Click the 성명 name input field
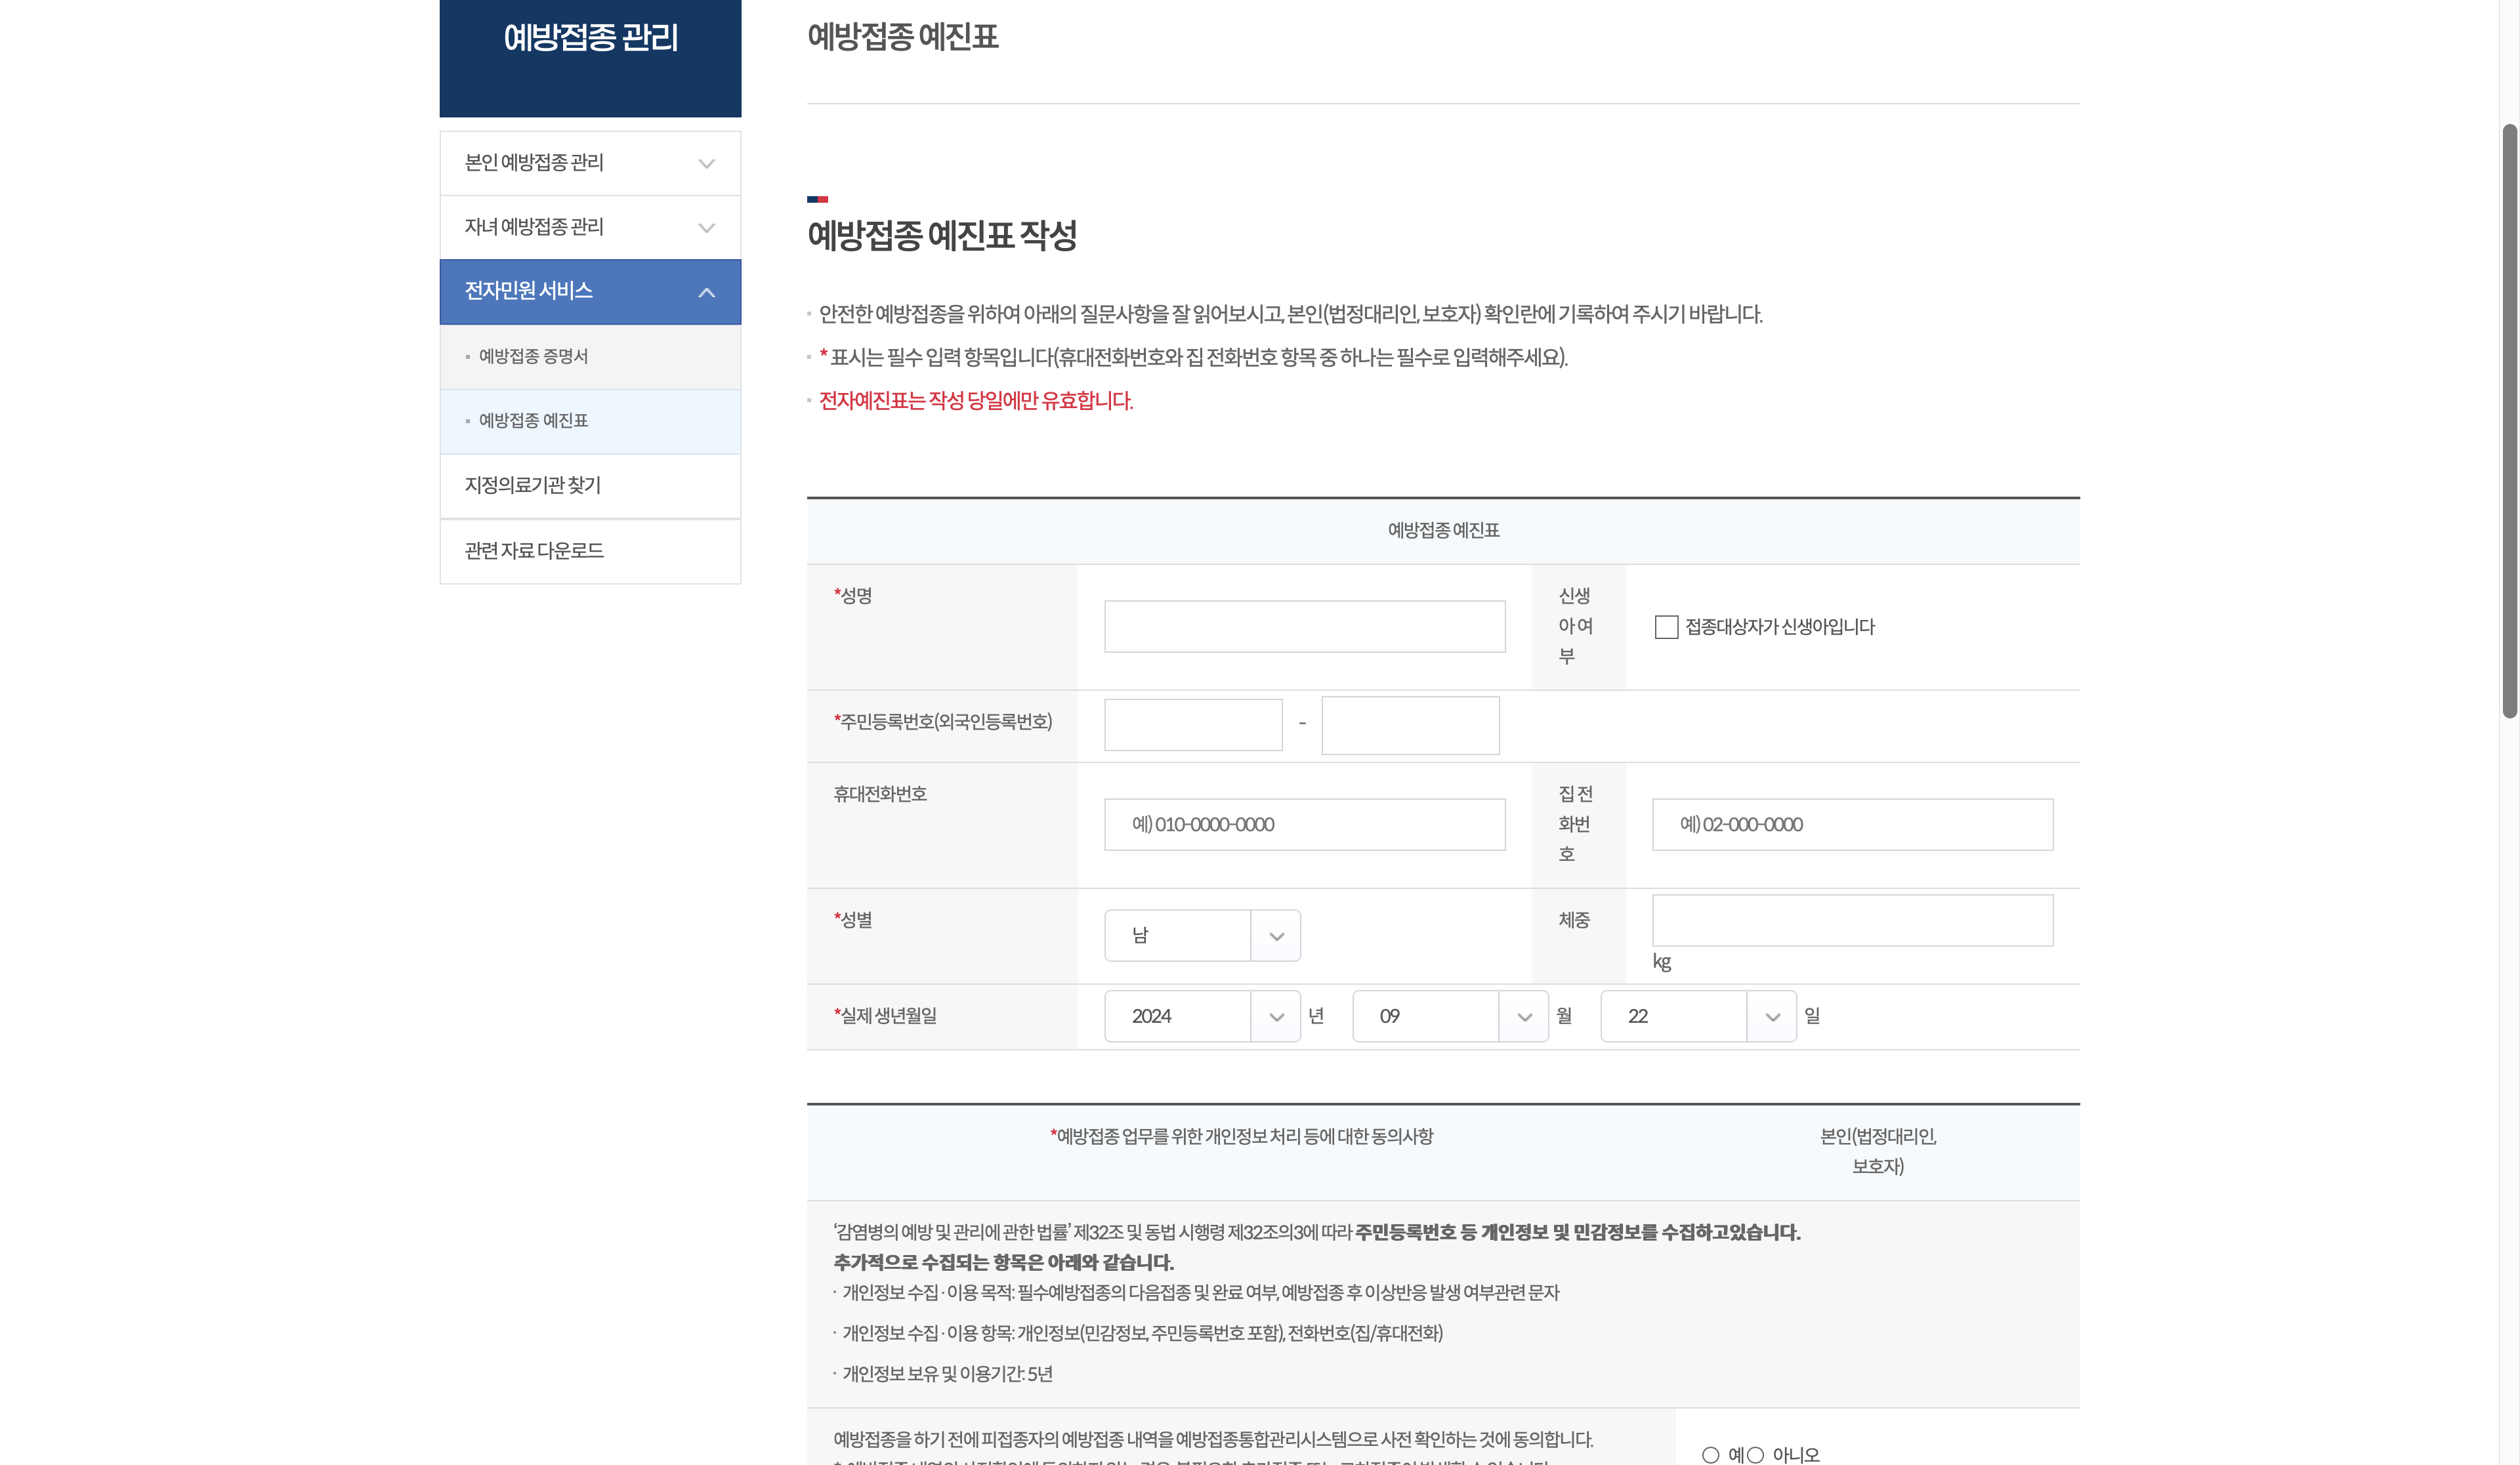The width and height of the screenshot is (2520, 1465). pos(1304,627)
